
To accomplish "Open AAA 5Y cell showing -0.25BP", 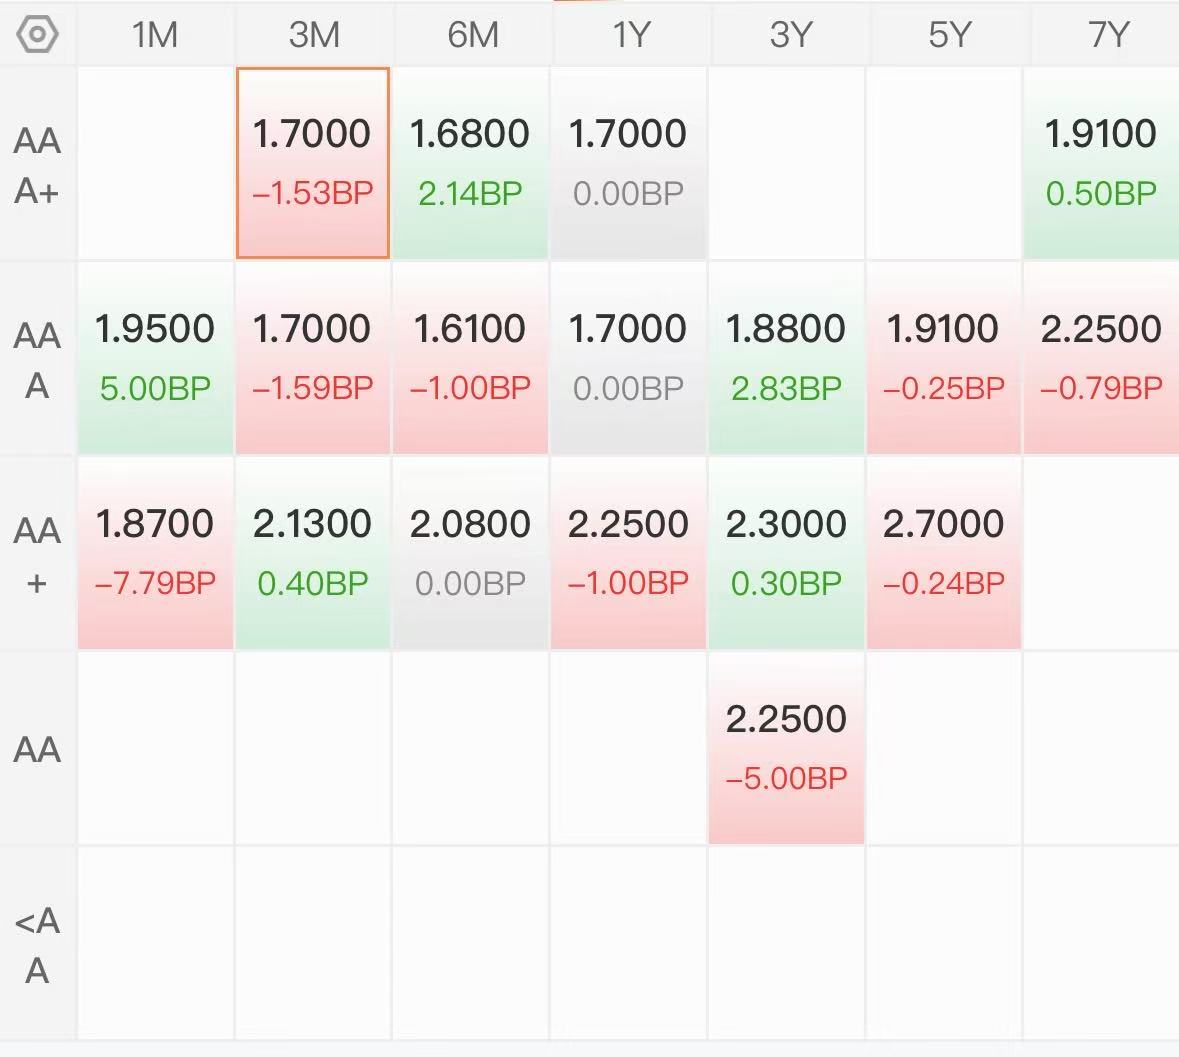I will [x=944, y=358].
